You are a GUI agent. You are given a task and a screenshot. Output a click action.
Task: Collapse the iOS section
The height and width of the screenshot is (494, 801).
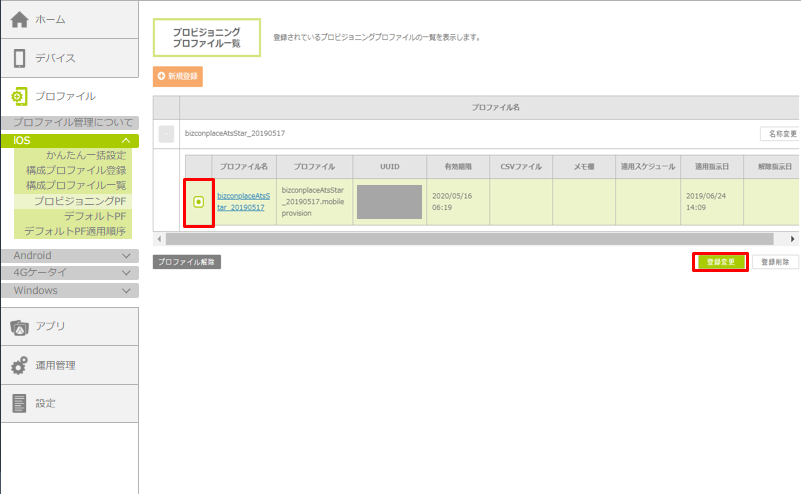click(x=125, y=141)
